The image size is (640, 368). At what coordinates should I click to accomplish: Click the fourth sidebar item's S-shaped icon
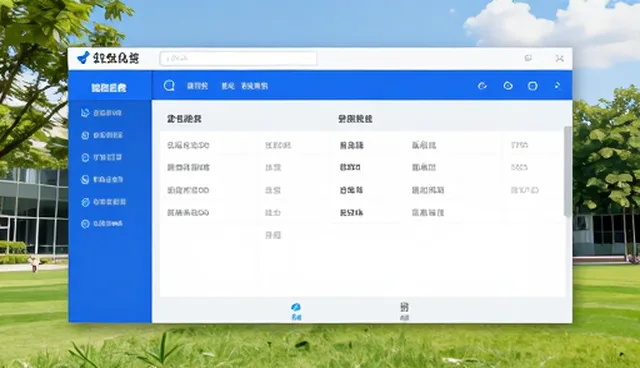click(x=85, y=180)
